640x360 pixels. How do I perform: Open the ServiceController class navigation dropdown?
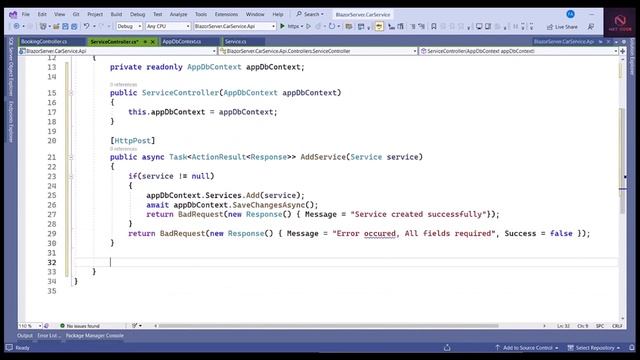318,51
